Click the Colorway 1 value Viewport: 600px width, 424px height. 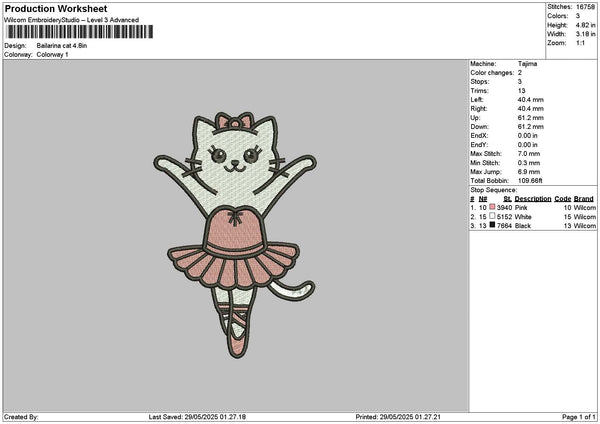pyautogui.click(x=52, y=55)
